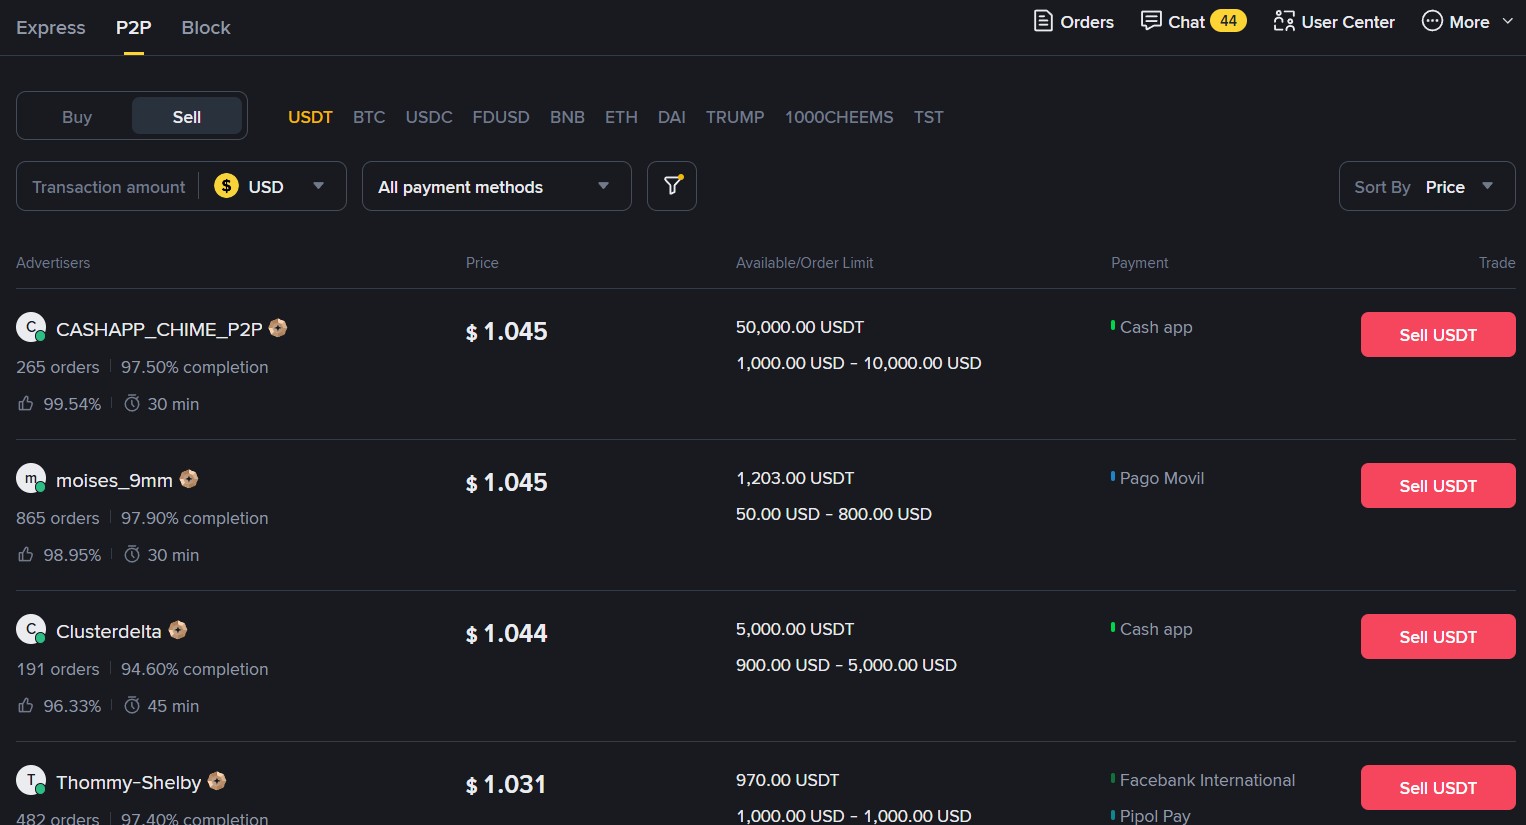Click the $ 1.044 price
The height and width of the screenshot is (825, 1526).
pos(507,634)
